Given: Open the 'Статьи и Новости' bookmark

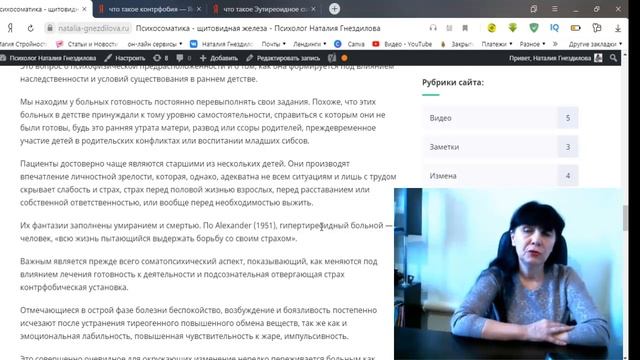Looking at the screenshot, I should tap(87, 44).
